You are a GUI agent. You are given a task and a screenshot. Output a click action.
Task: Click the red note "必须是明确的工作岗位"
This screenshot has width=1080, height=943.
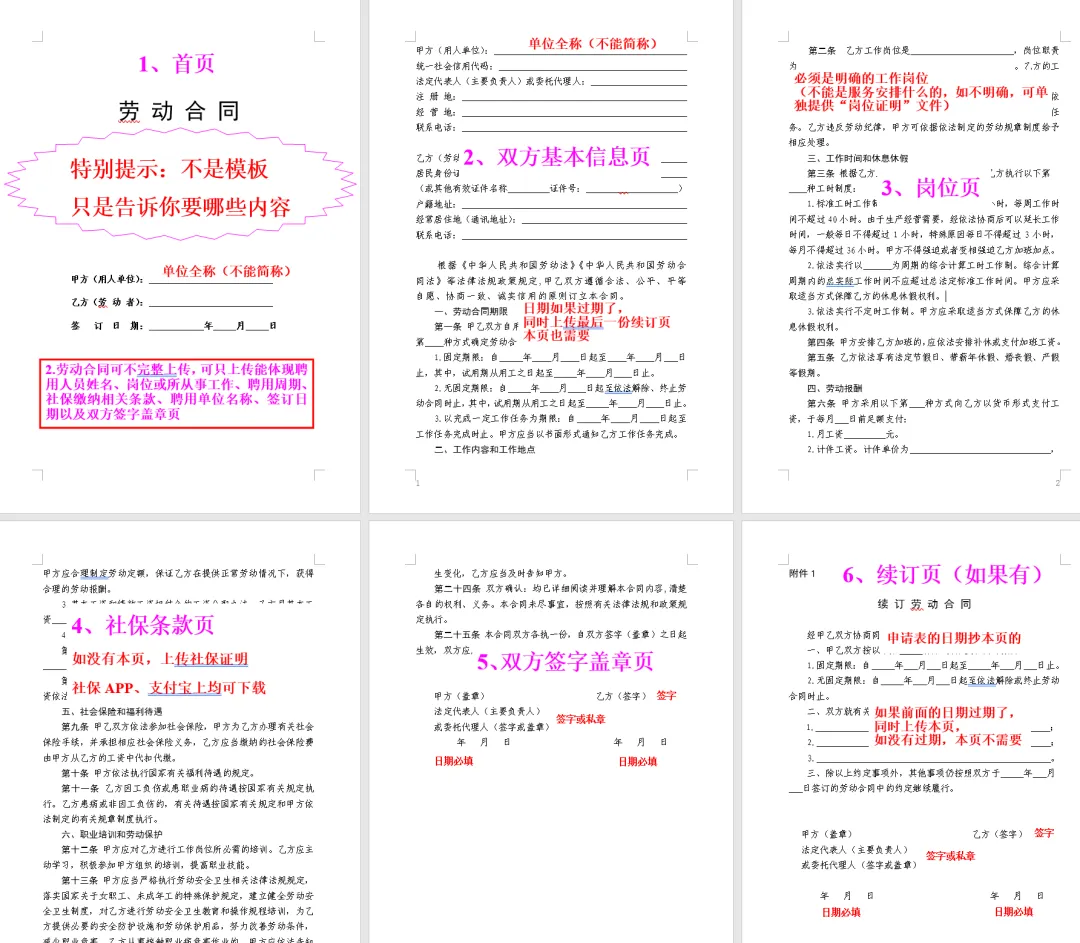pyautogui.click(x=861, y=78)
